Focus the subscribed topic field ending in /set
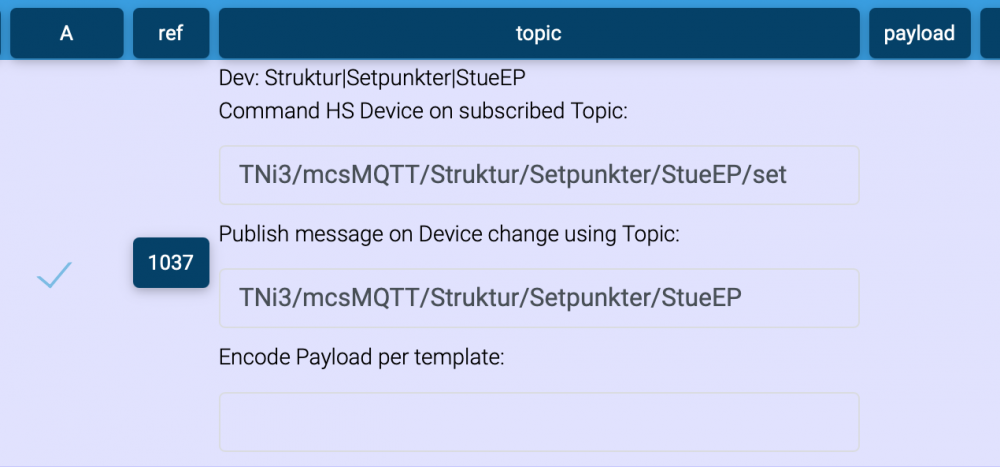The width and height of the screenshot is (1000, 467). coord(539,175)
